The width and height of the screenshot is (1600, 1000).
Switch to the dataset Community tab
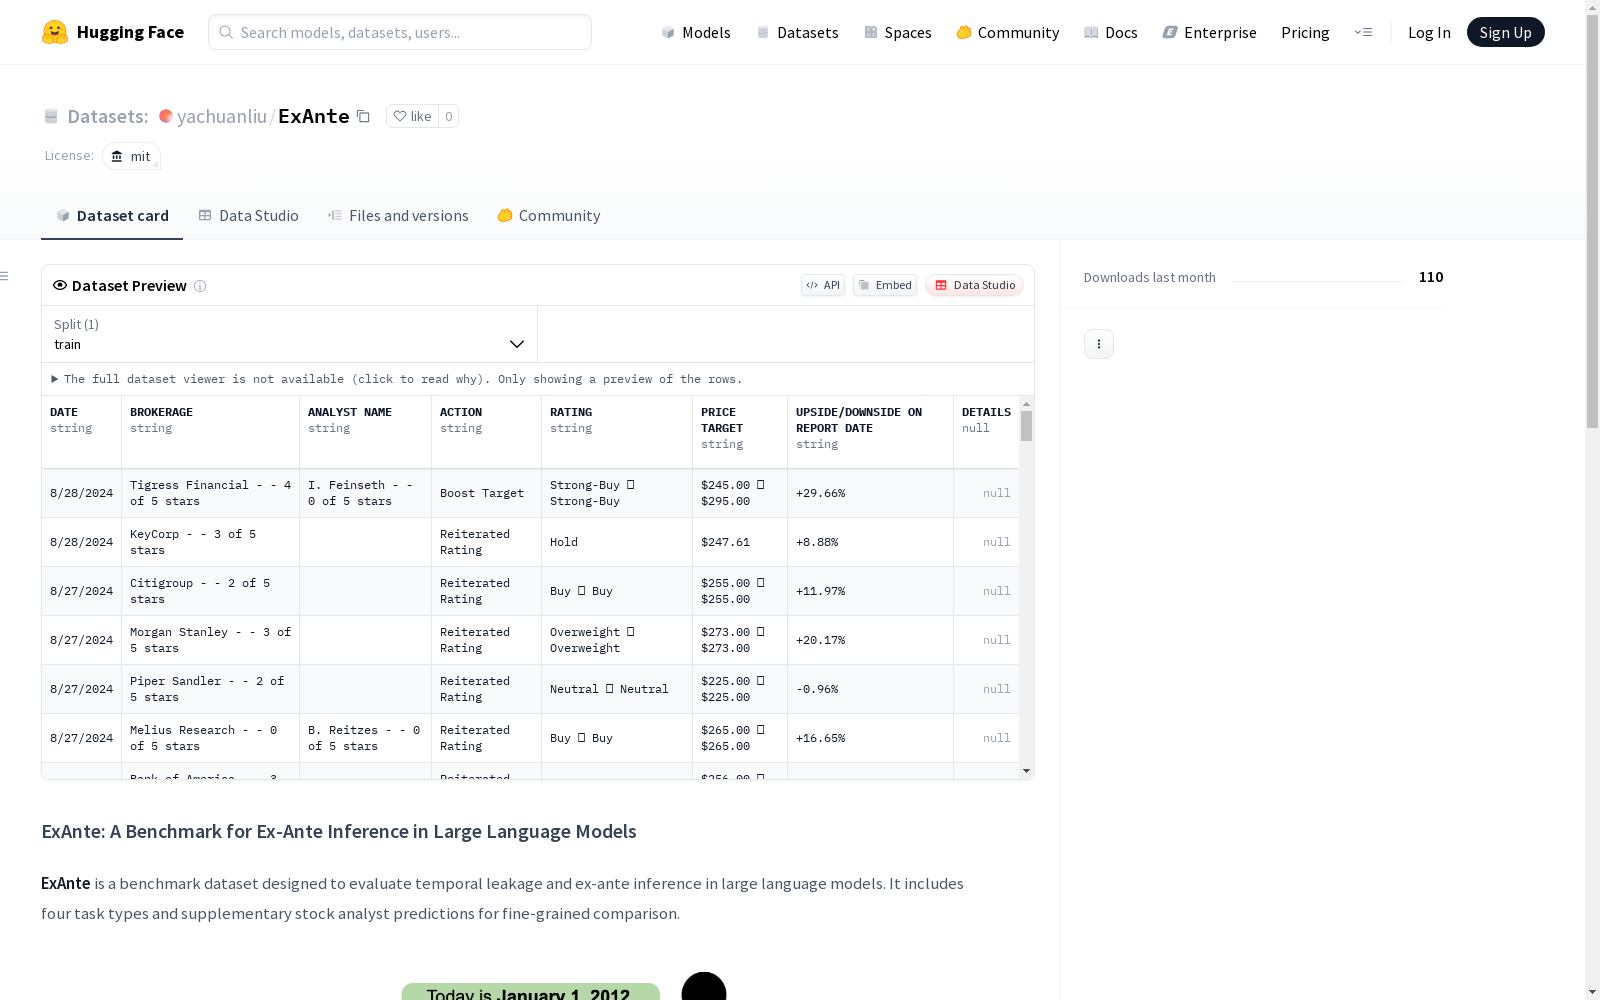(549, 216)
